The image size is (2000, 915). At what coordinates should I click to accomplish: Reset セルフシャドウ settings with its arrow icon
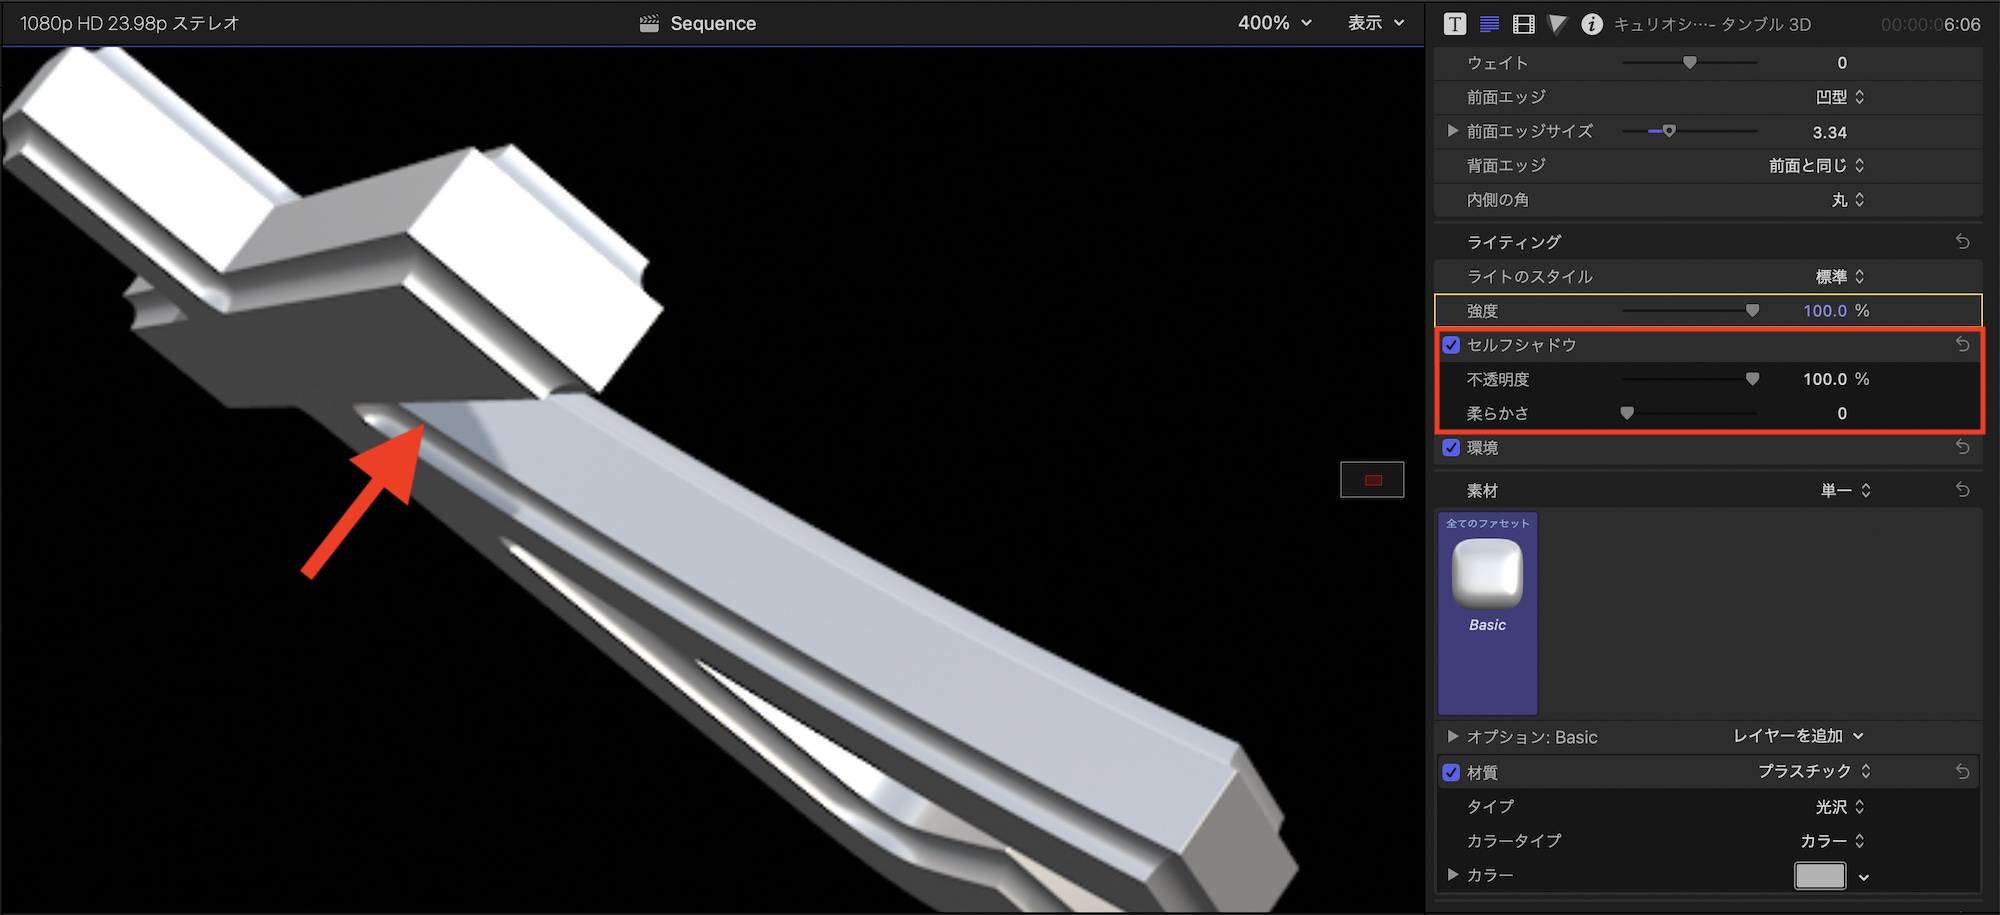(1962, 345)
